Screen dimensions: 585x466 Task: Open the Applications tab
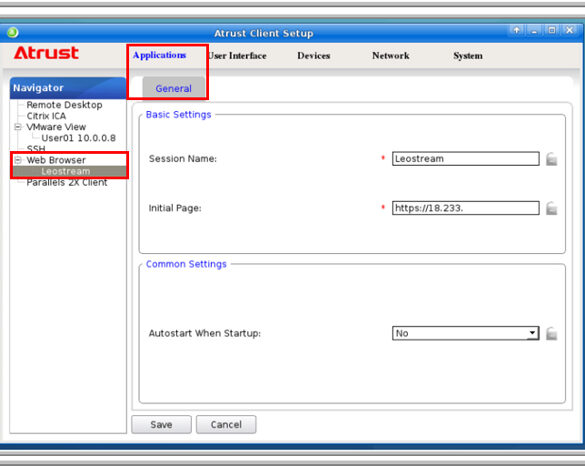159,55
